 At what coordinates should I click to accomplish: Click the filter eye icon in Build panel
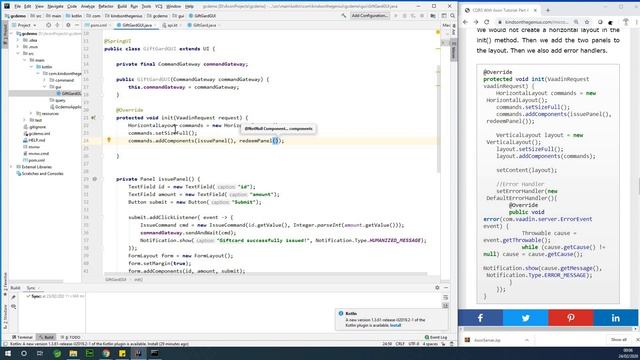click(13, 306)
